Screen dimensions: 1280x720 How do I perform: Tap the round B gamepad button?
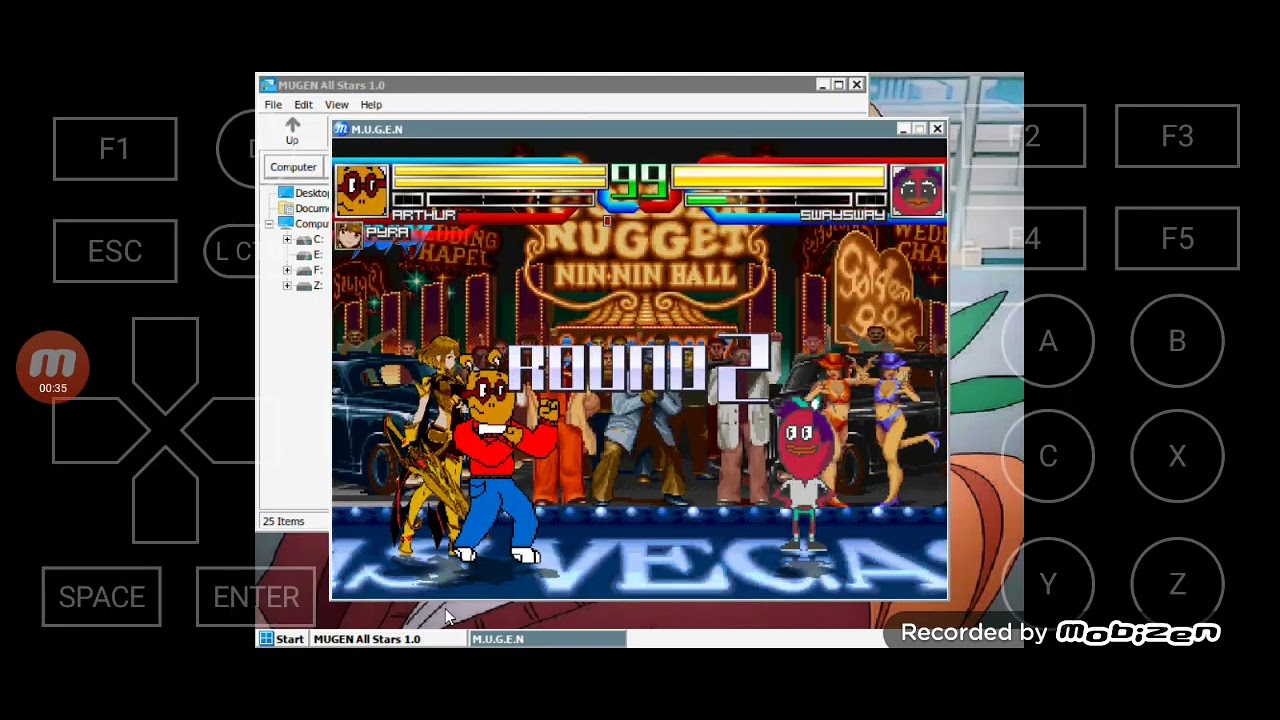tap(1177, 342)
